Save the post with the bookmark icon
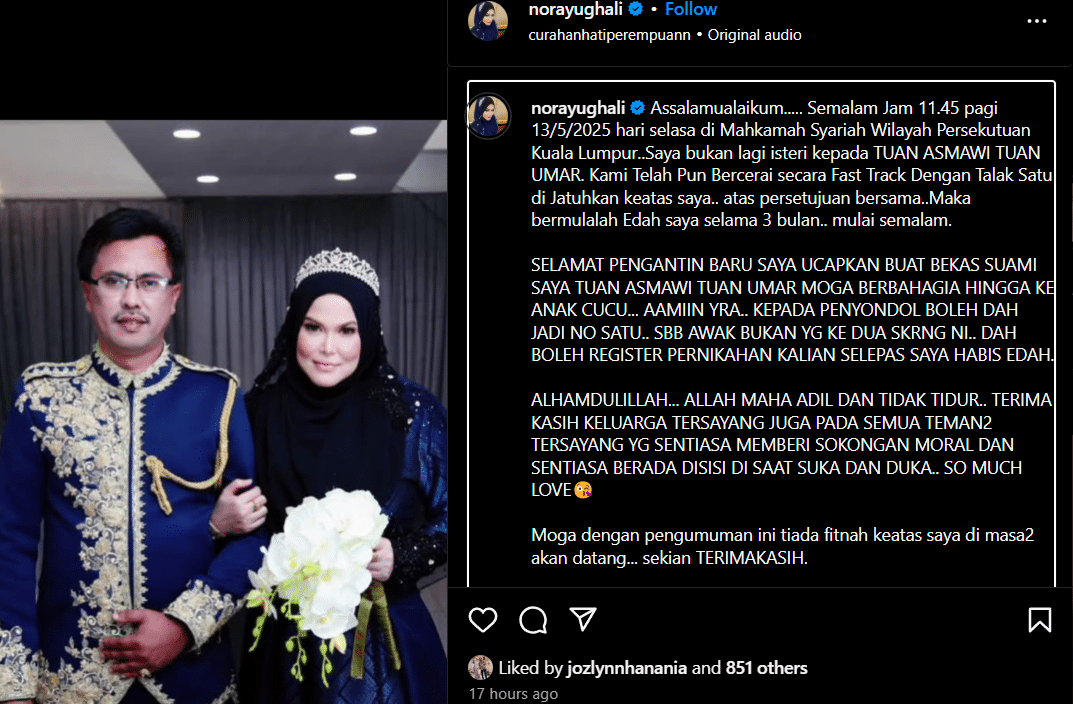Screen dimensions: 1073x704 click(1039, 620)
